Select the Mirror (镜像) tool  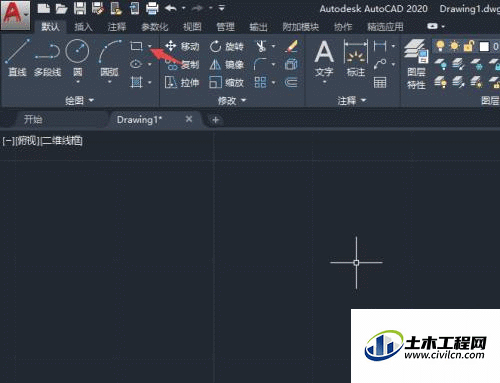point(227,64)
